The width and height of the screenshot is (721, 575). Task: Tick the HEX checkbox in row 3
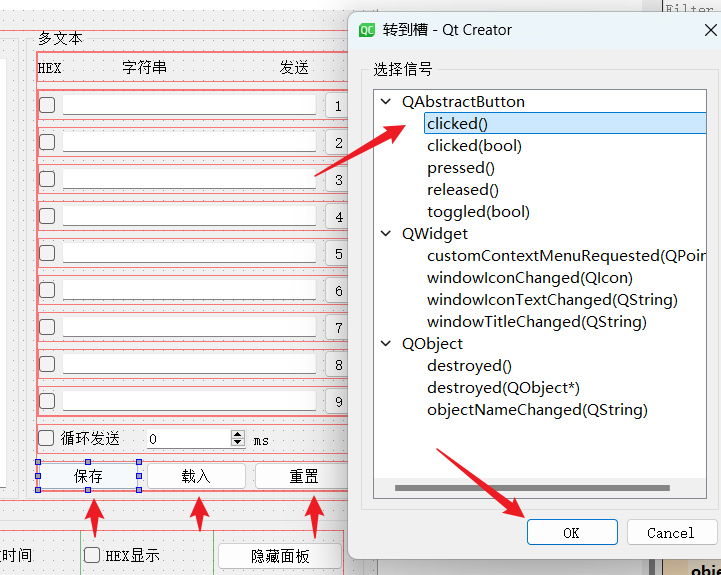tap(47, 179)
